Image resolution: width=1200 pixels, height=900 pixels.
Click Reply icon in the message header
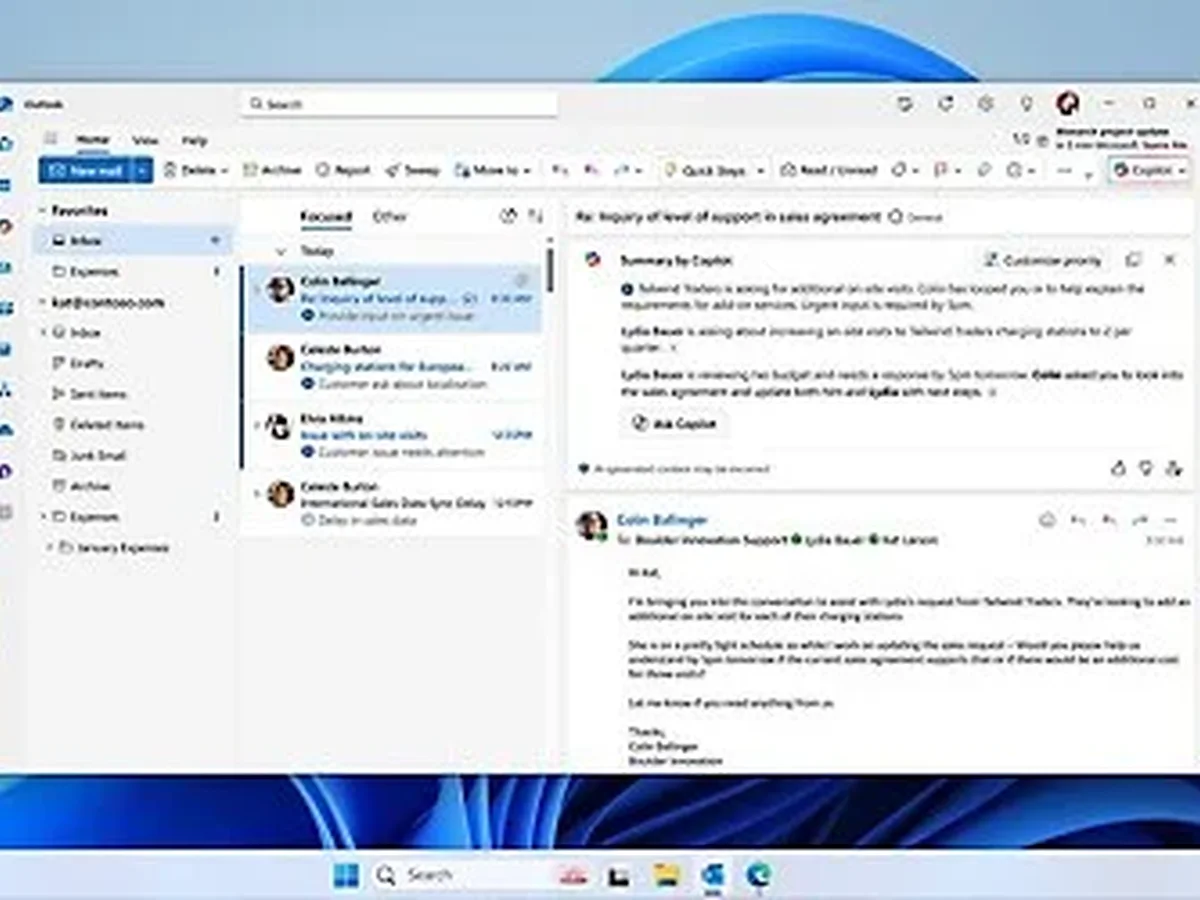click(x=1078, y=520)
